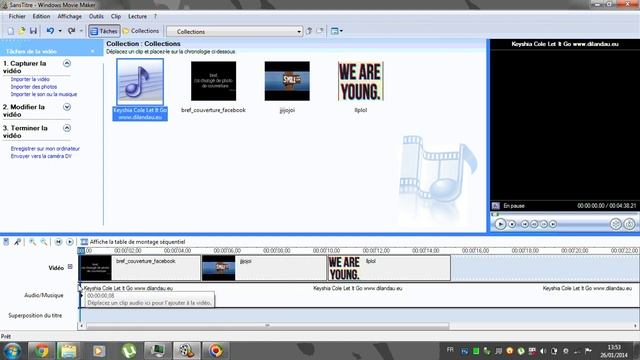Click the Importer la vidéo link

pos(30,80)
